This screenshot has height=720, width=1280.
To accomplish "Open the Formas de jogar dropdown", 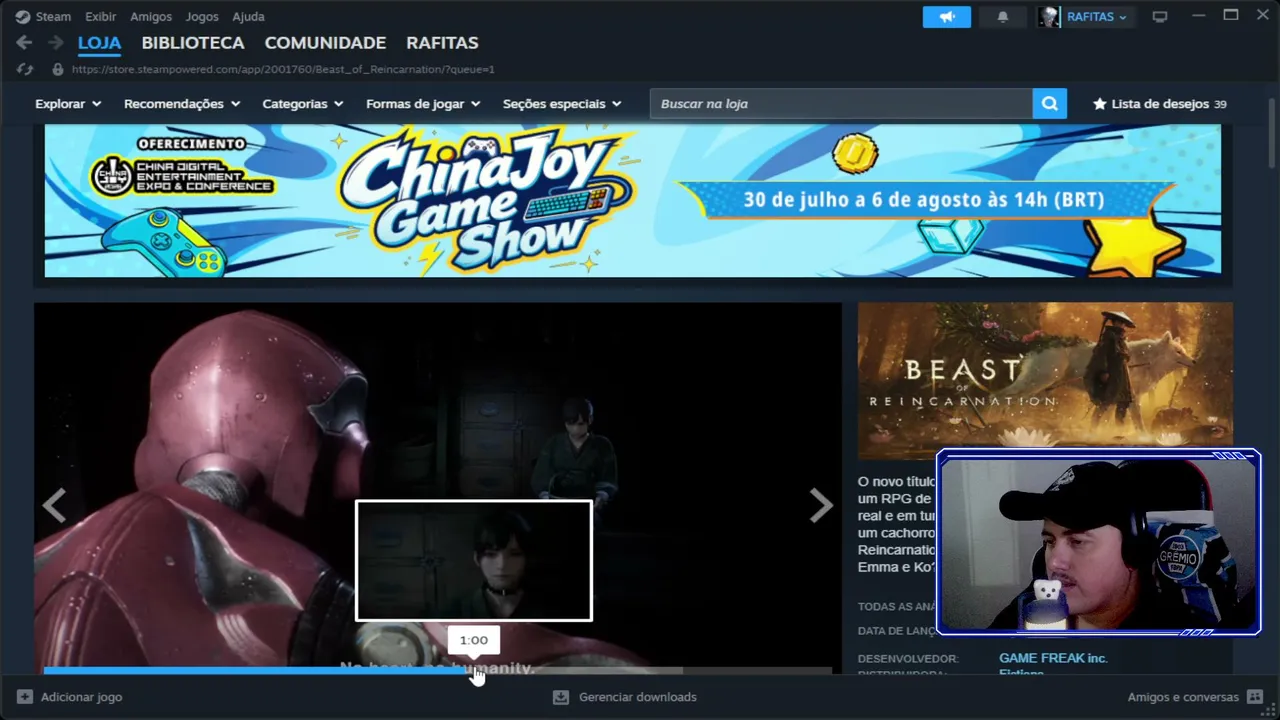I will [x=423, y=104].
